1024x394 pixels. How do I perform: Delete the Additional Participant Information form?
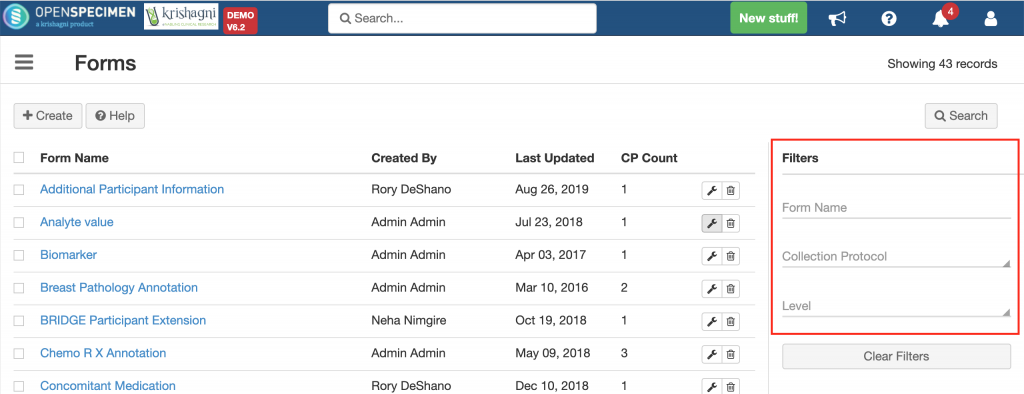coord(731,191)
